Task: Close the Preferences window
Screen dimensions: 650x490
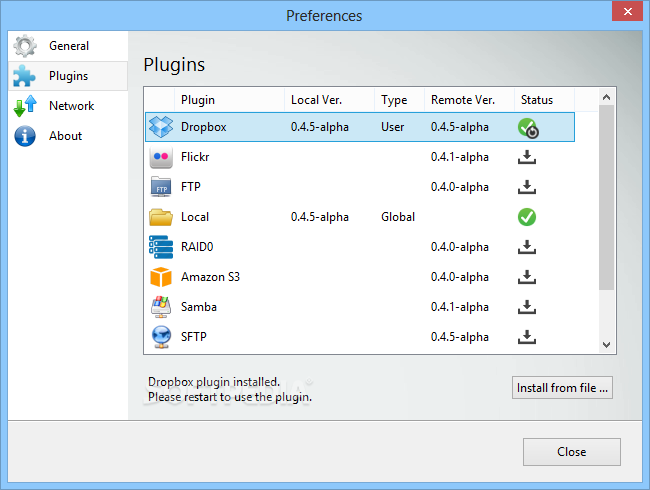Action: (628, 11)
